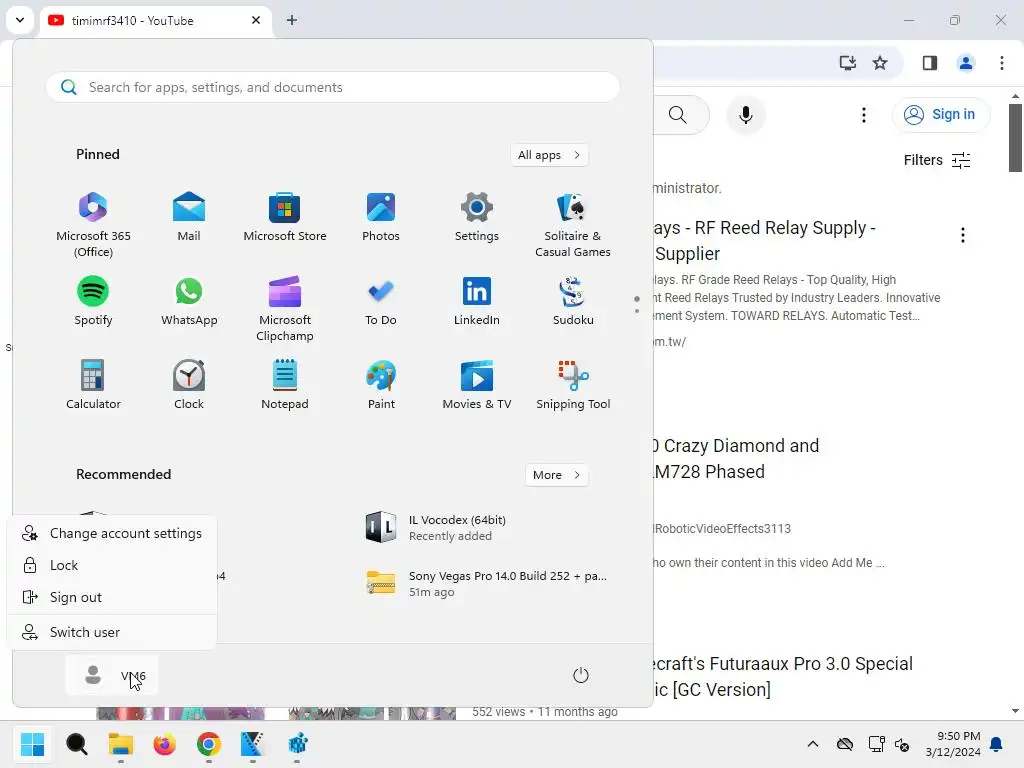Click YouTube voice search microphone
Screen dimensions: 1024x768
click(x=745, y=115)
